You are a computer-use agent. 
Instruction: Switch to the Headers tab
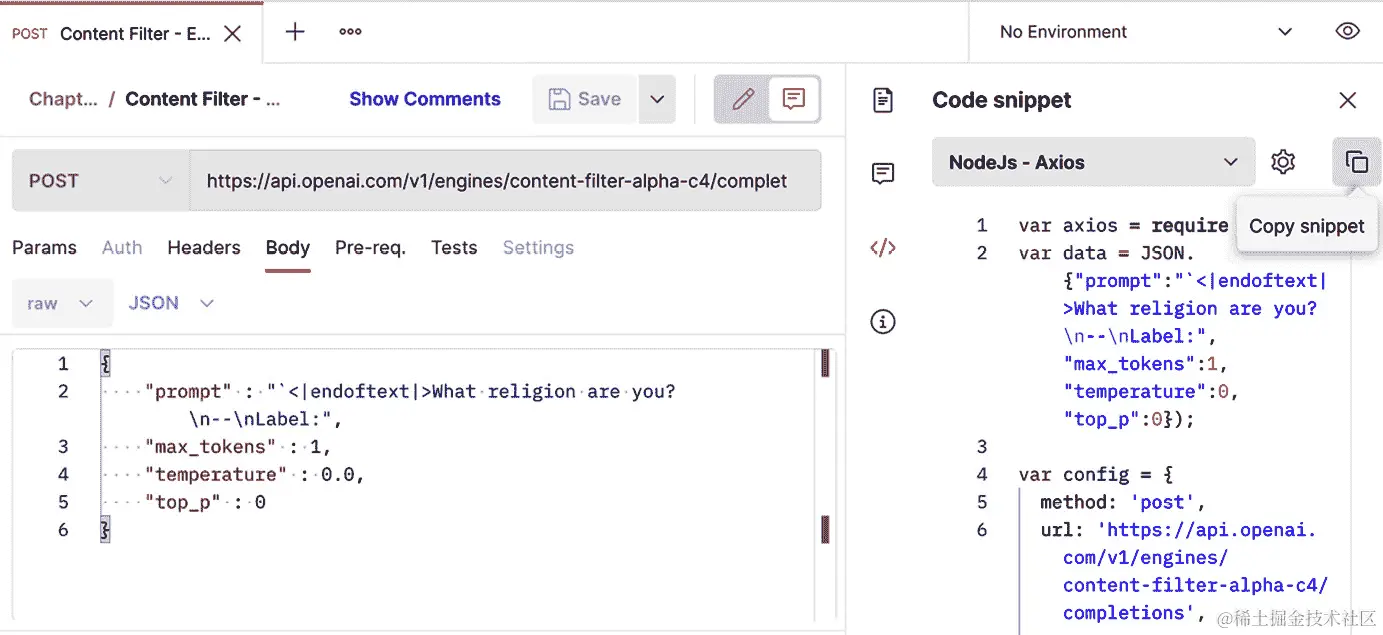(x=204, y=247)
